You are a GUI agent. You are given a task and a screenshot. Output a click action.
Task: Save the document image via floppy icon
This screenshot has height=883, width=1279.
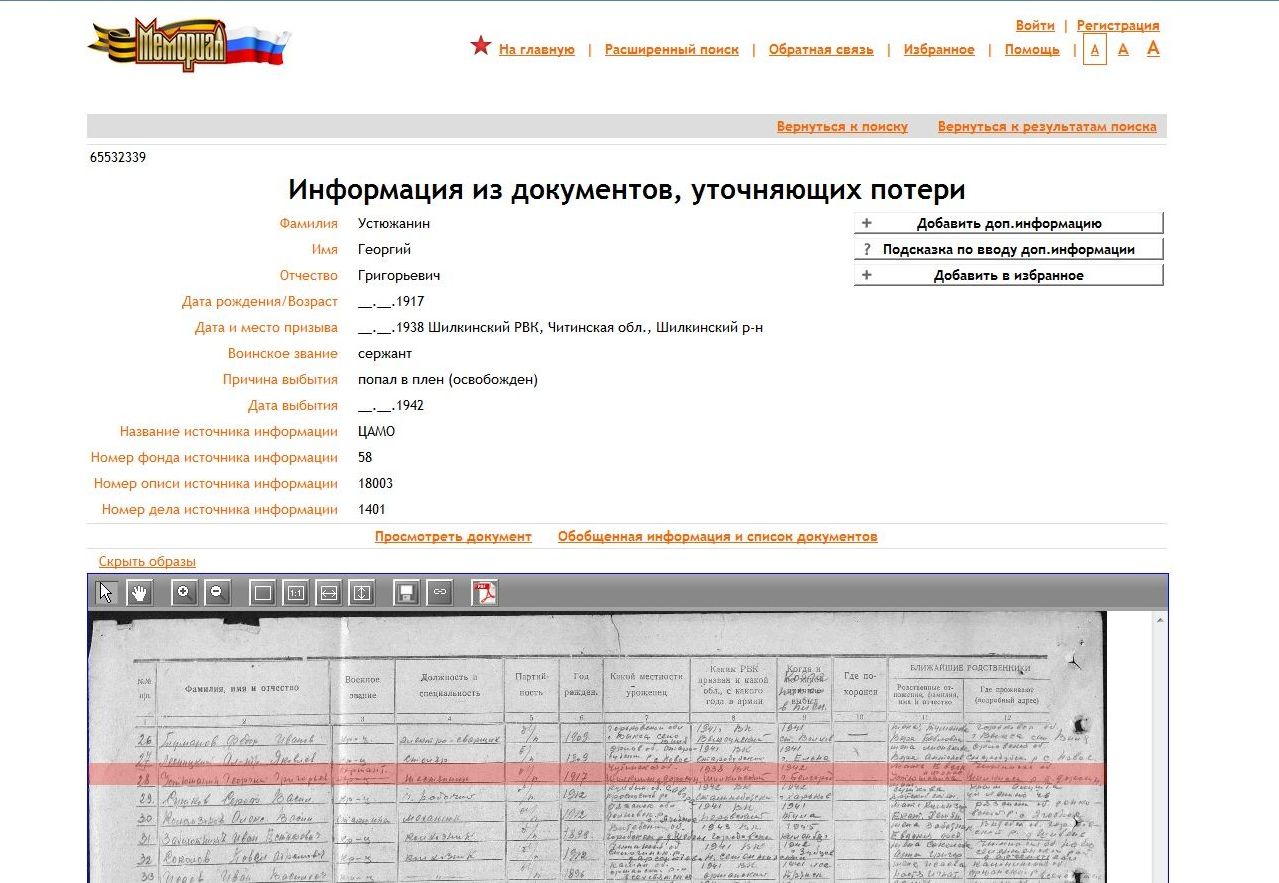coord(406,592)
